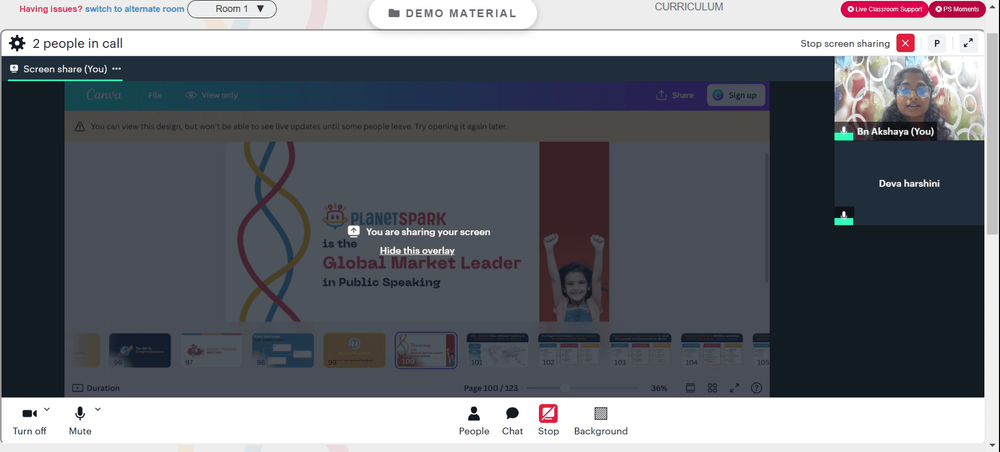Click Canva View only indicator
The height and width of the screenshot is (452, 1000).
[212, 95]
